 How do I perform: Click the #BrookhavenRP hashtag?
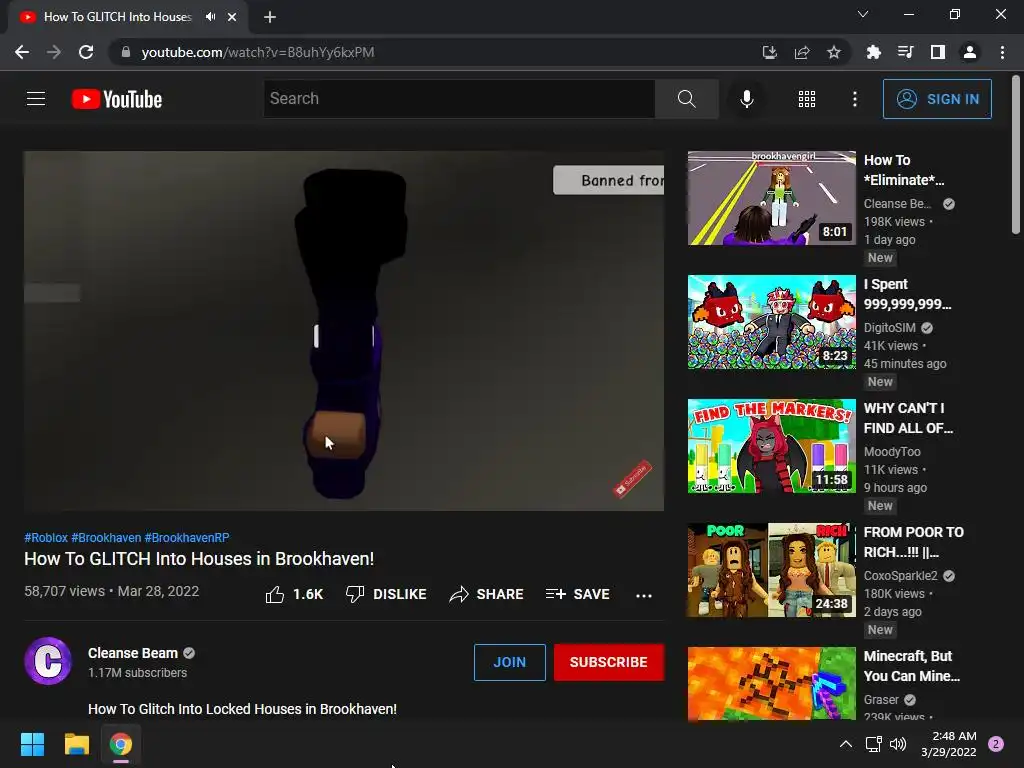pyautogui.click(x=187, y=537)
